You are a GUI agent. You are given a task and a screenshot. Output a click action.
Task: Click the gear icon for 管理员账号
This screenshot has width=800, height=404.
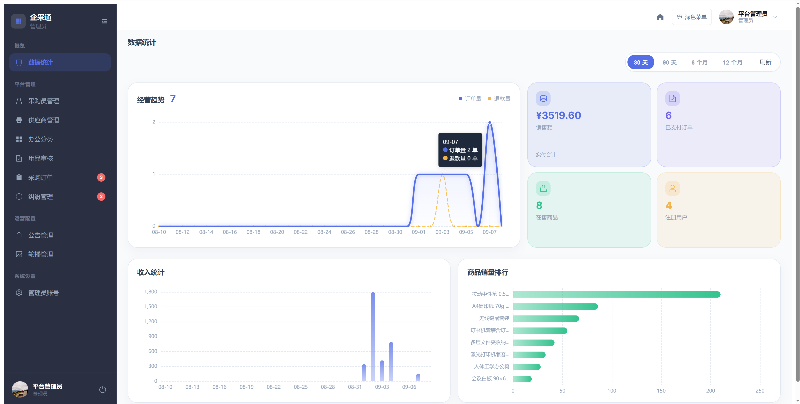tap(19, 293)
